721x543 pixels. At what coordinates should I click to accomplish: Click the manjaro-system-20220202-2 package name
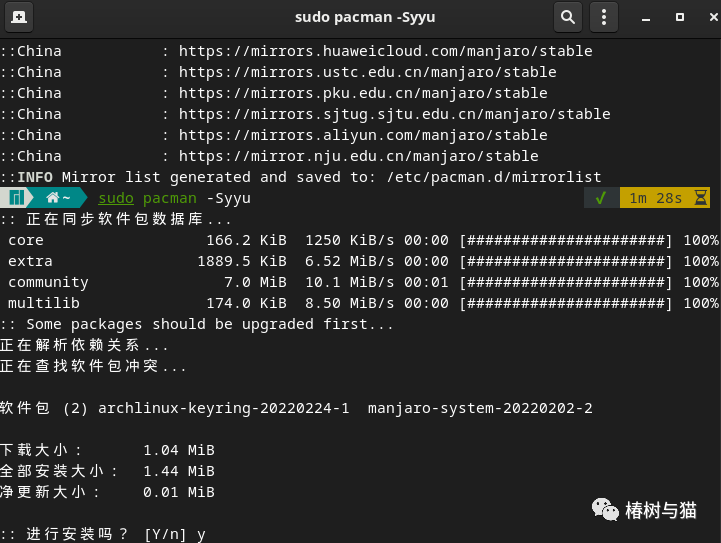480,408
